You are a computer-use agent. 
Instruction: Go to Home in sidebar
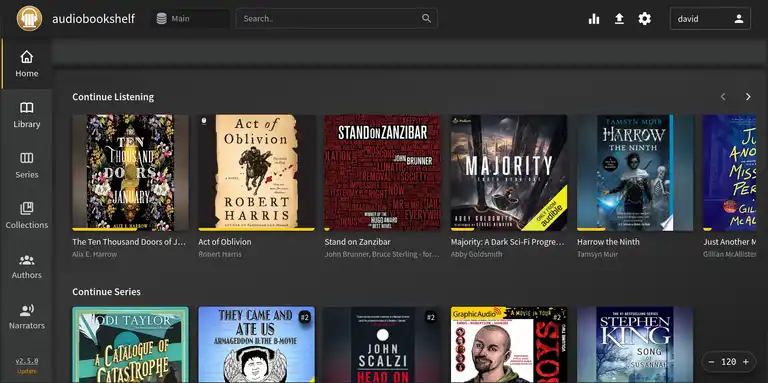point(26,64)
